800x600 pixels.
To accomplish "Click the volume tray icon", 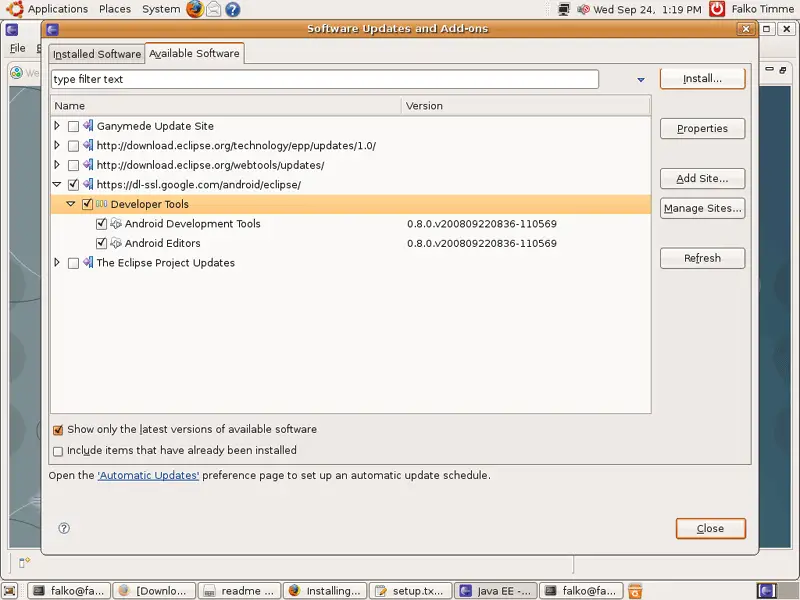I will pyautogui.click(x=583, y=9).
